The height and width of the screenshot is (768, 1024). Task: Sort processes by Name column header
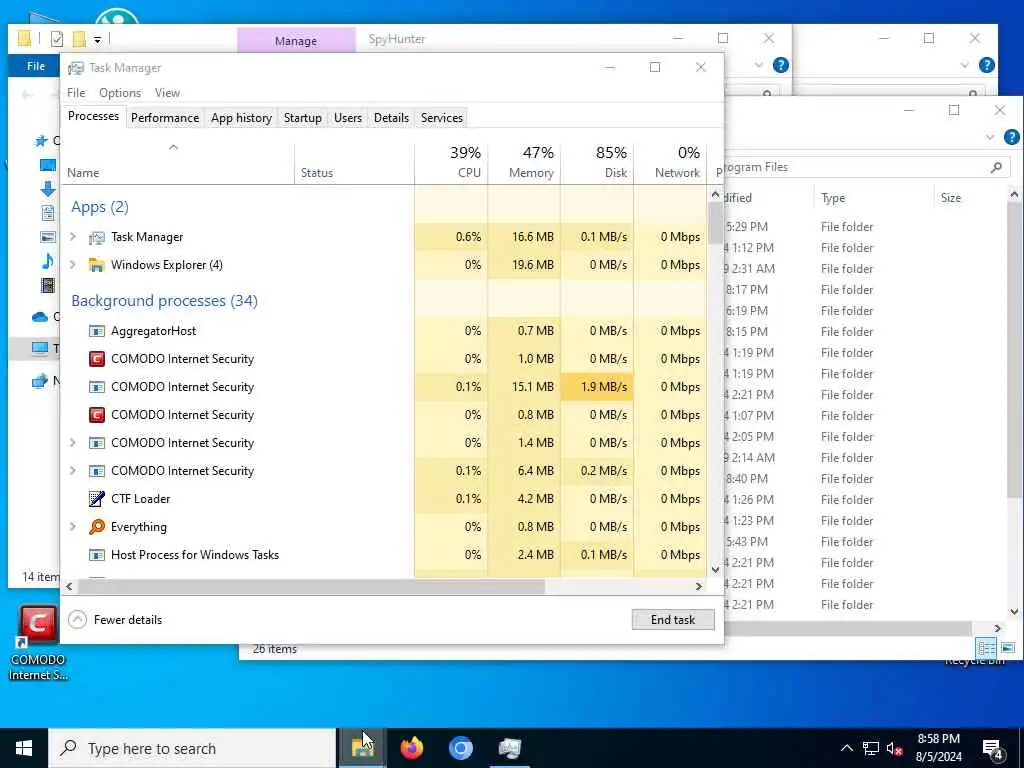178,163
